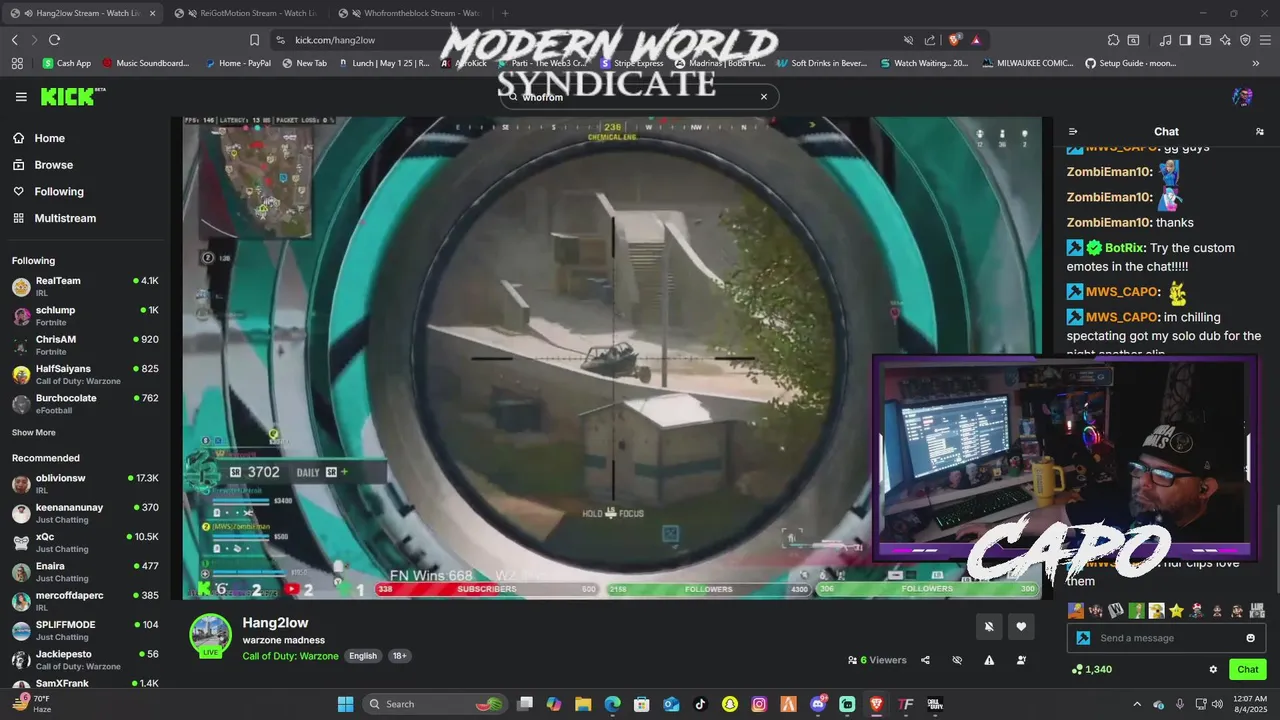This screenshot has height=720, width=1280.
Task: Report stream via warning triangle icon
Action: click(x=989, y=660)
